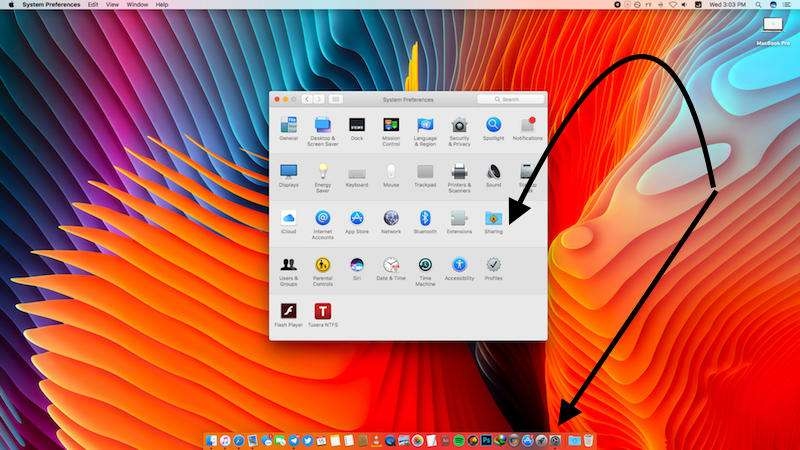Open the Time Machine pane
The width and height of the screenshot is (800, 450).
coord(425,265)
